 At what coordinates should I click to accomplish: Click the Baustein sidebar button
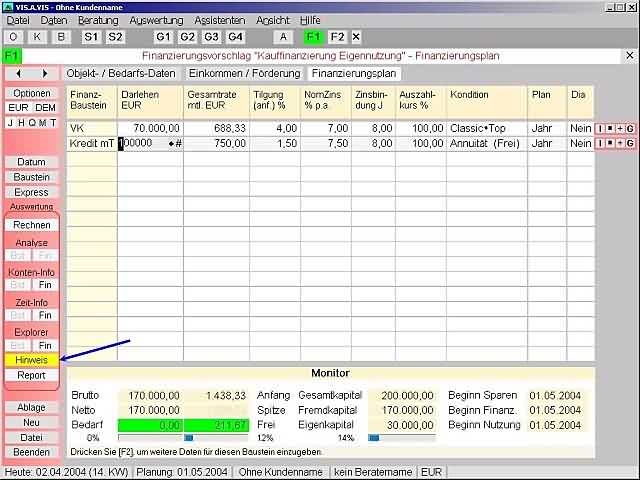[x=31, y=177]
